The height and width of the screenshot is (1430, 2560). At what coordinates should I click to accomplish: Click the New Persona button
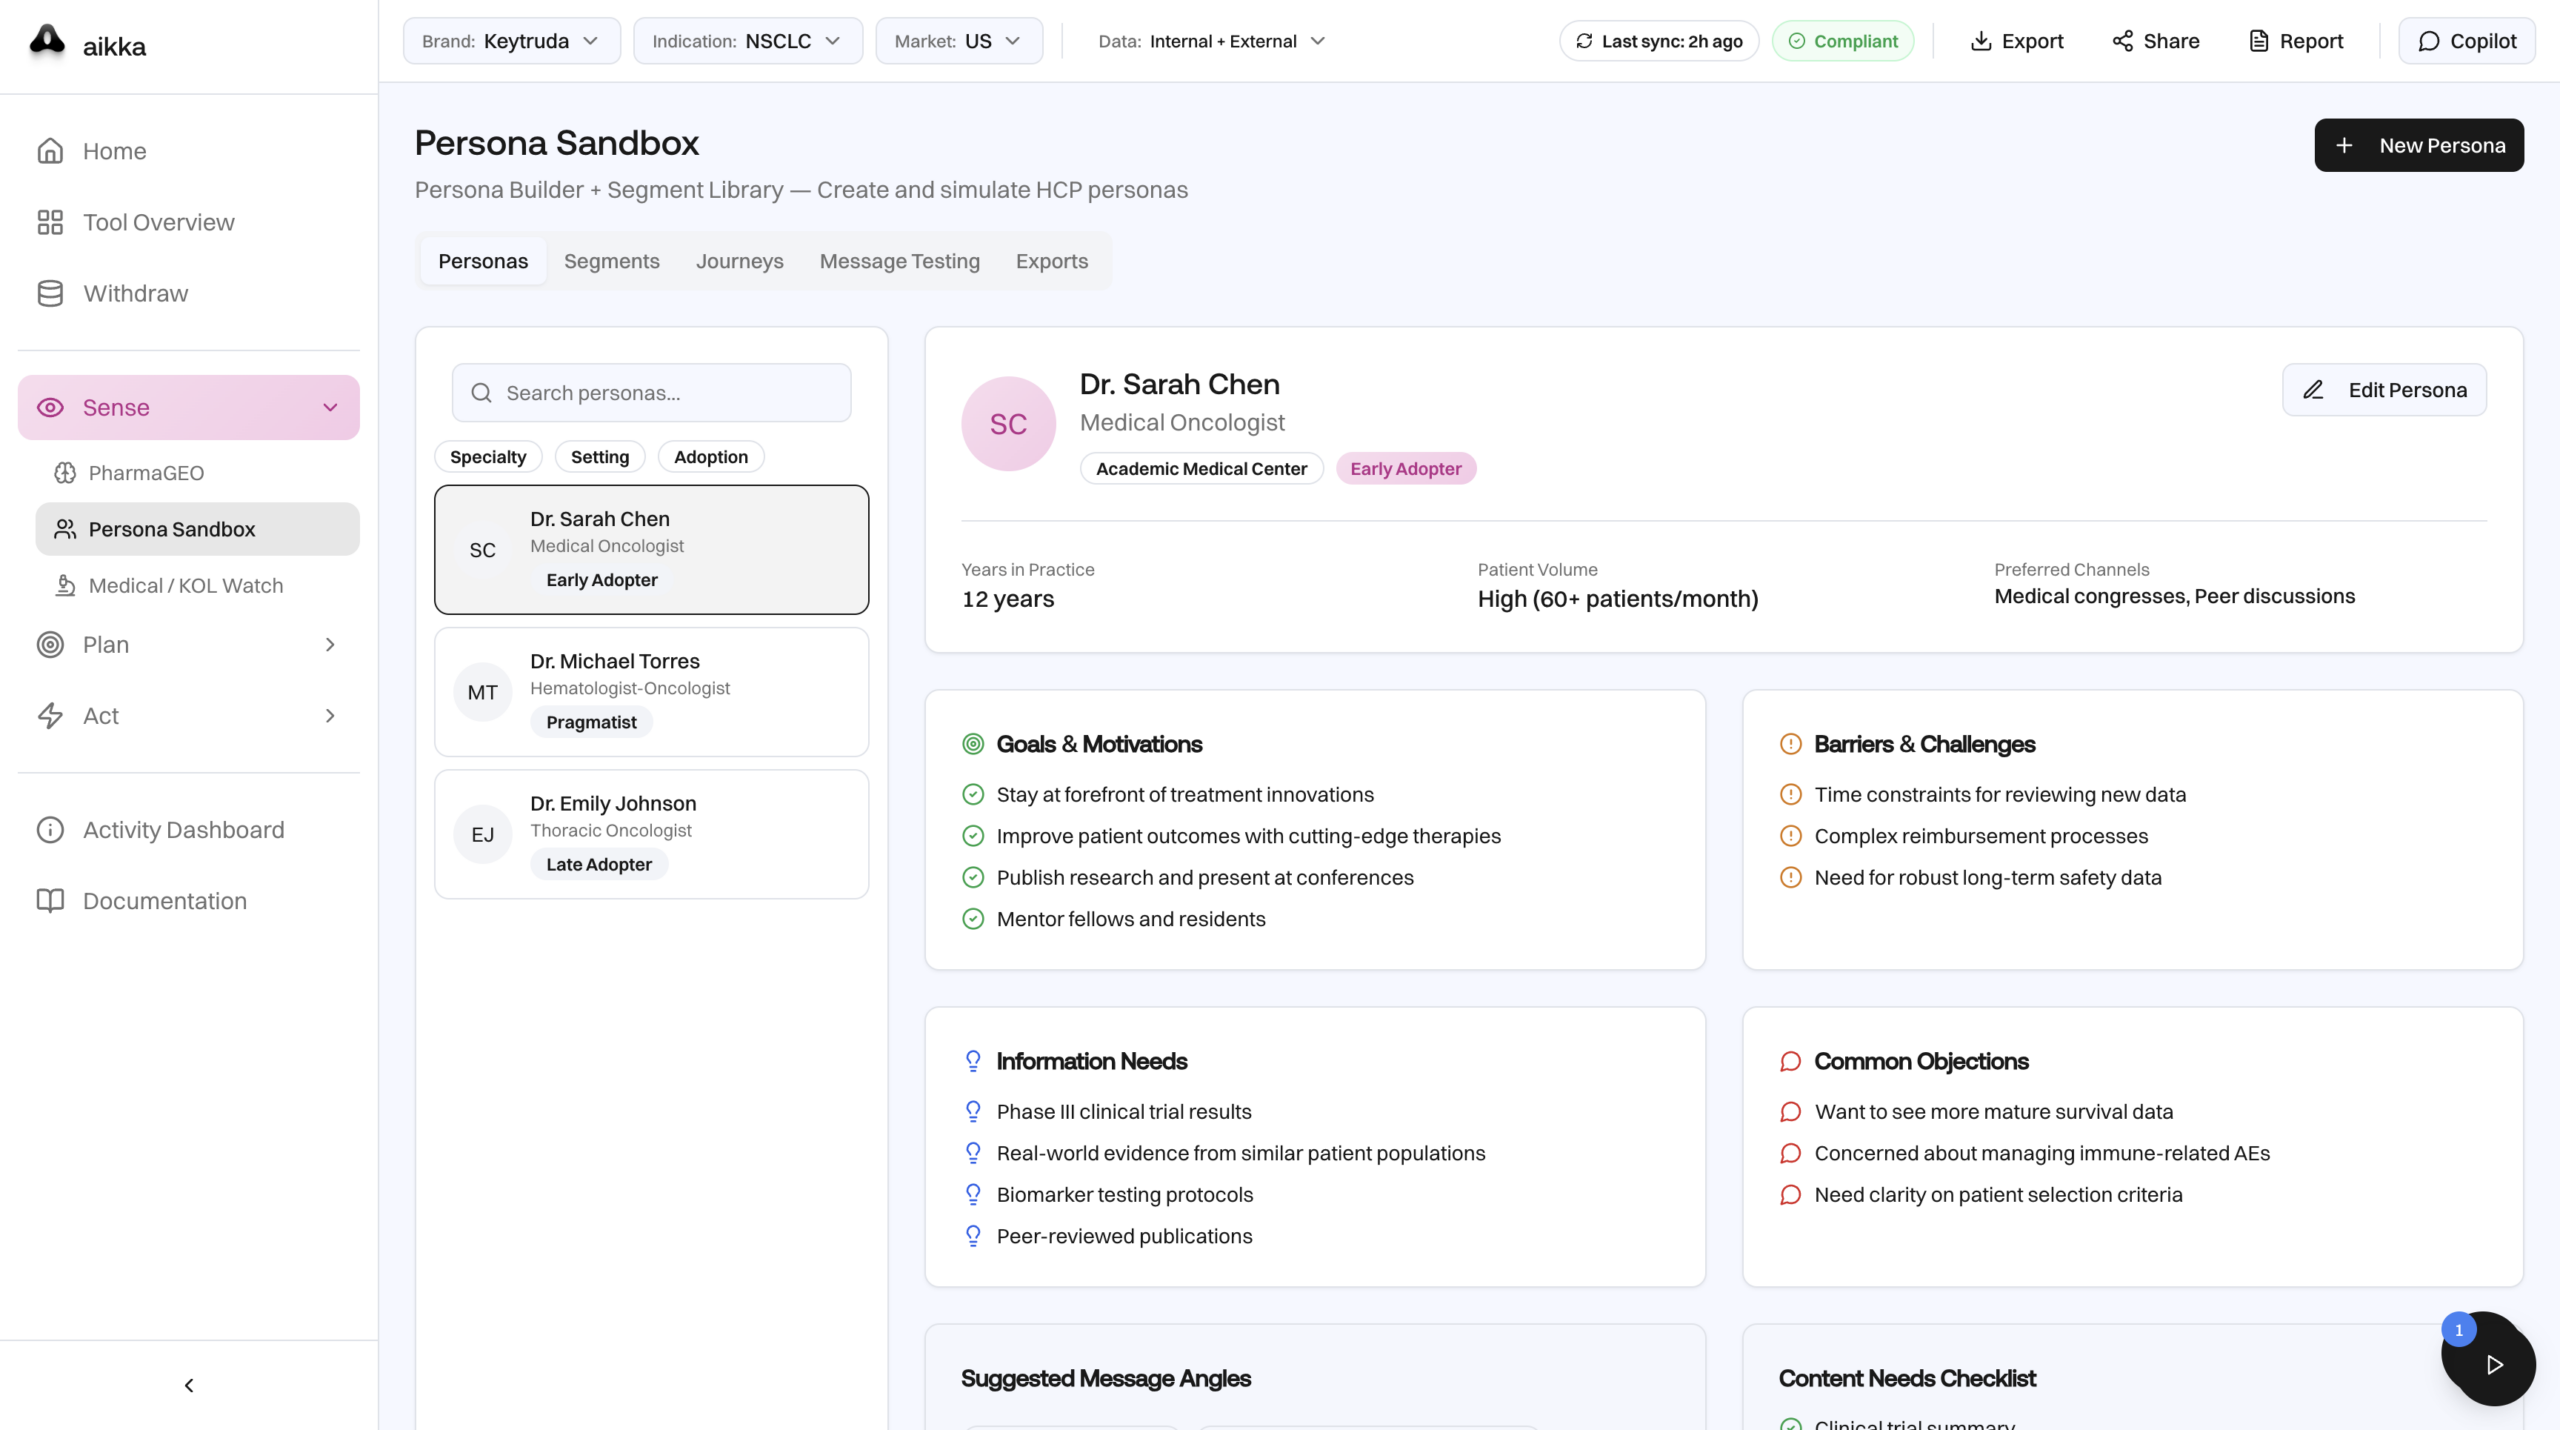point(2418,146)
